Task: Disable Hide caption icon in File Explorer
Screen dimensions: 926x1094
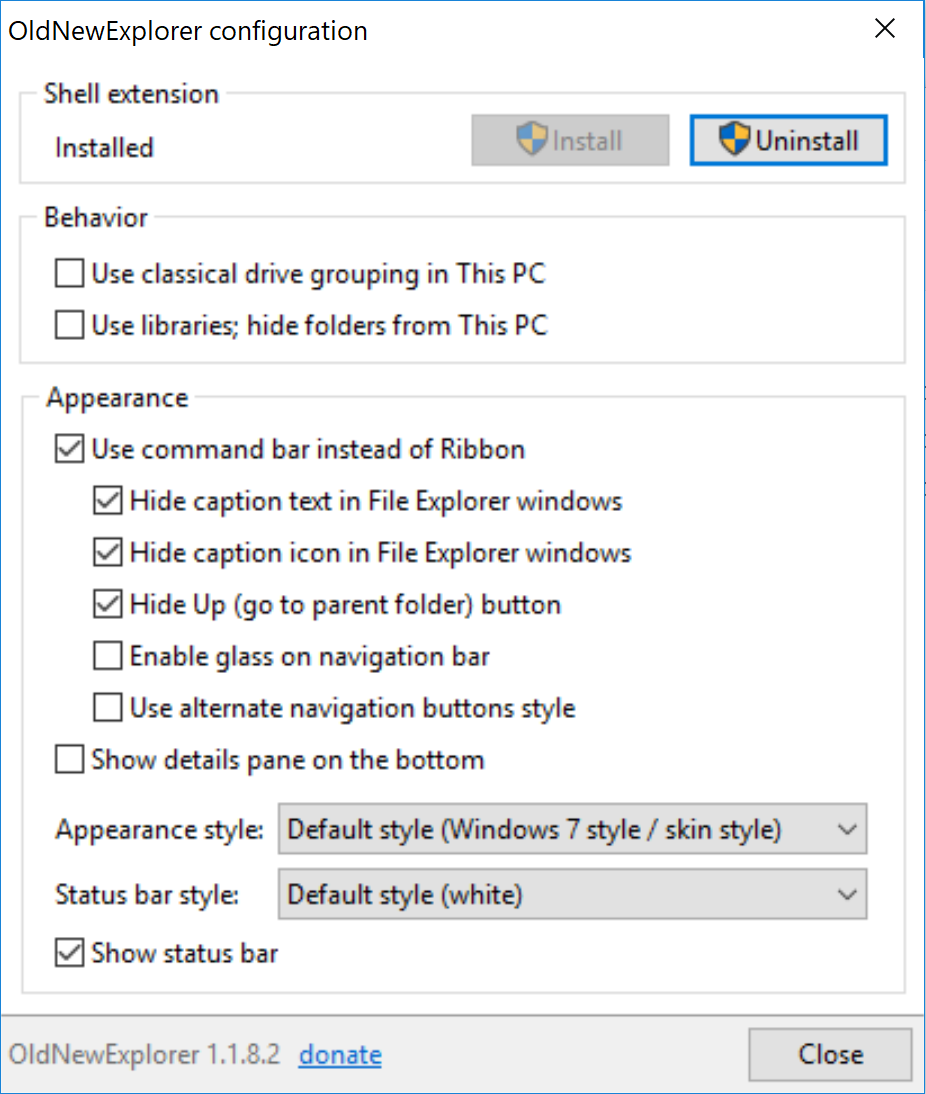Action: 108,553
